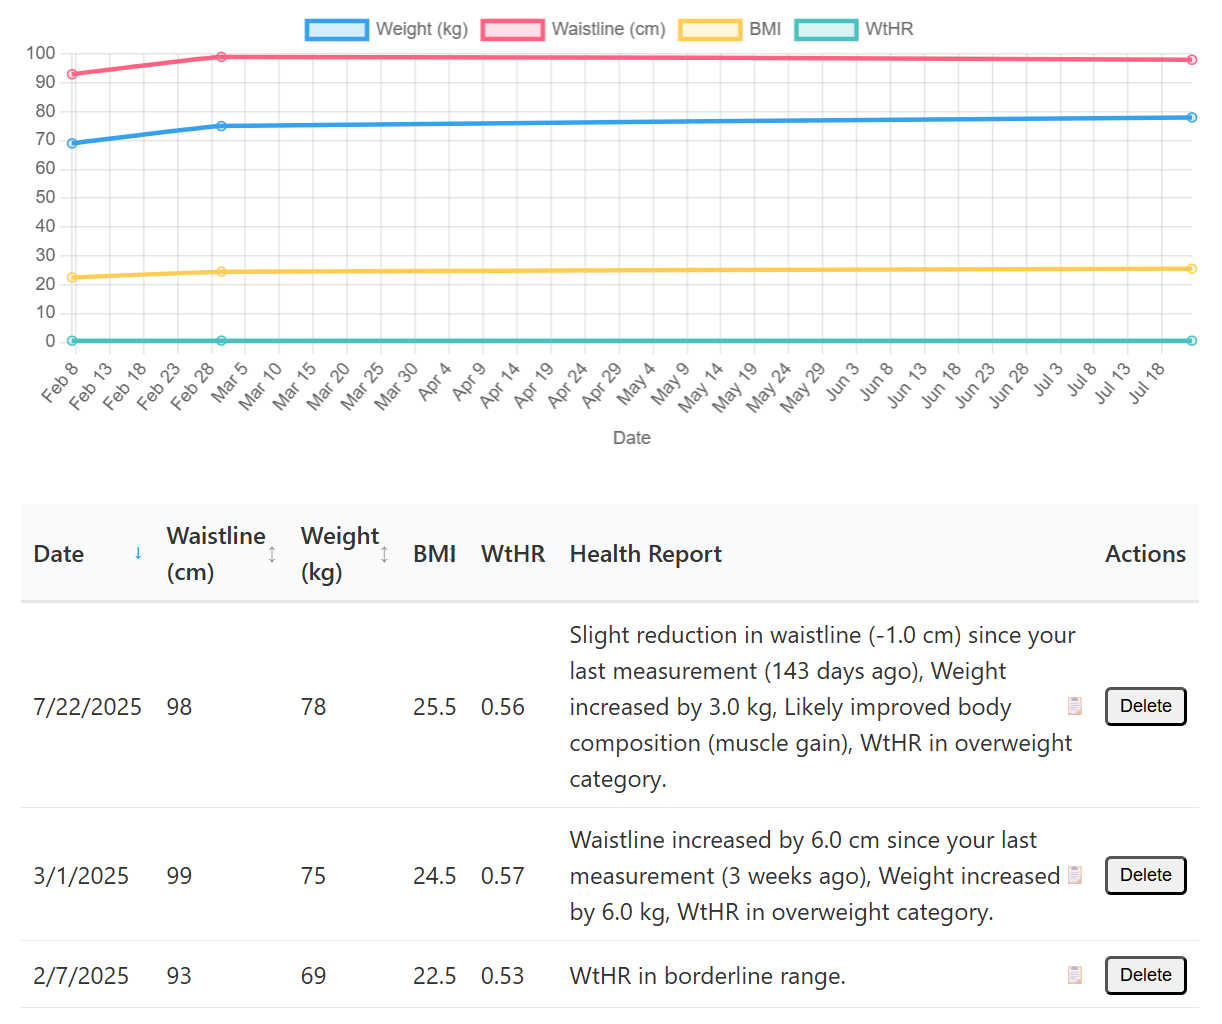Select the Mar 5 data point on the Weight line
The image size is (1222, 1024).
(x=220, y=125)
